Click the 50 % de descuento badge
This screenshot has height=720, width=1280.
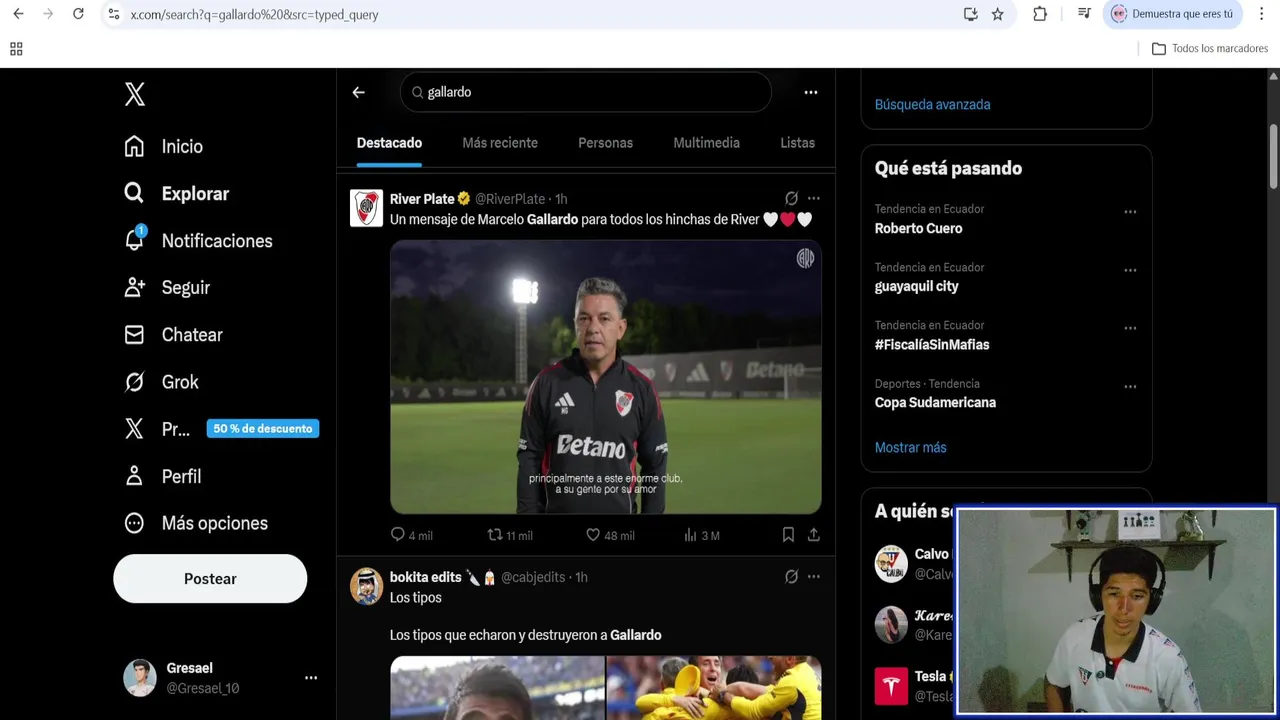click(x=263, y=428)
